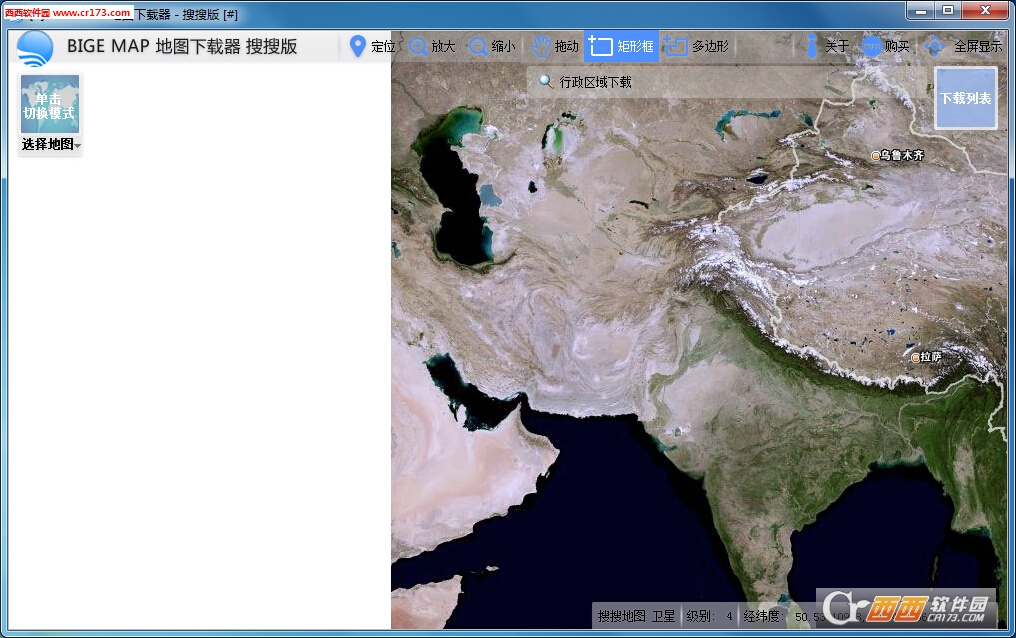Minimize the map downloader window
The height and width of the screenshot is (638, 1016).
921,10
